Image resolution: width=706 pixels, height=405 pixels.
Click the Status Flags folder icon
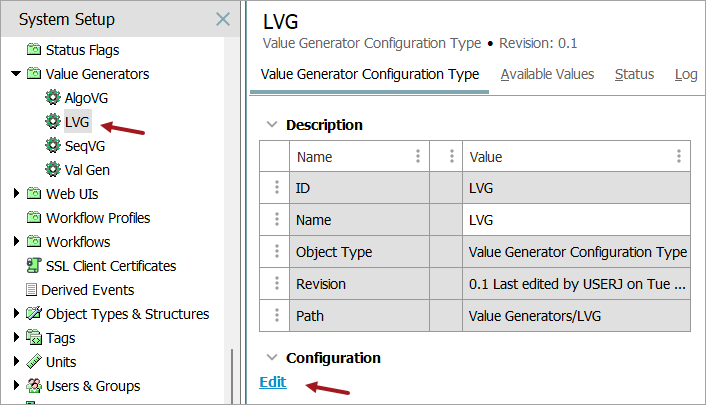click(34, 49)
